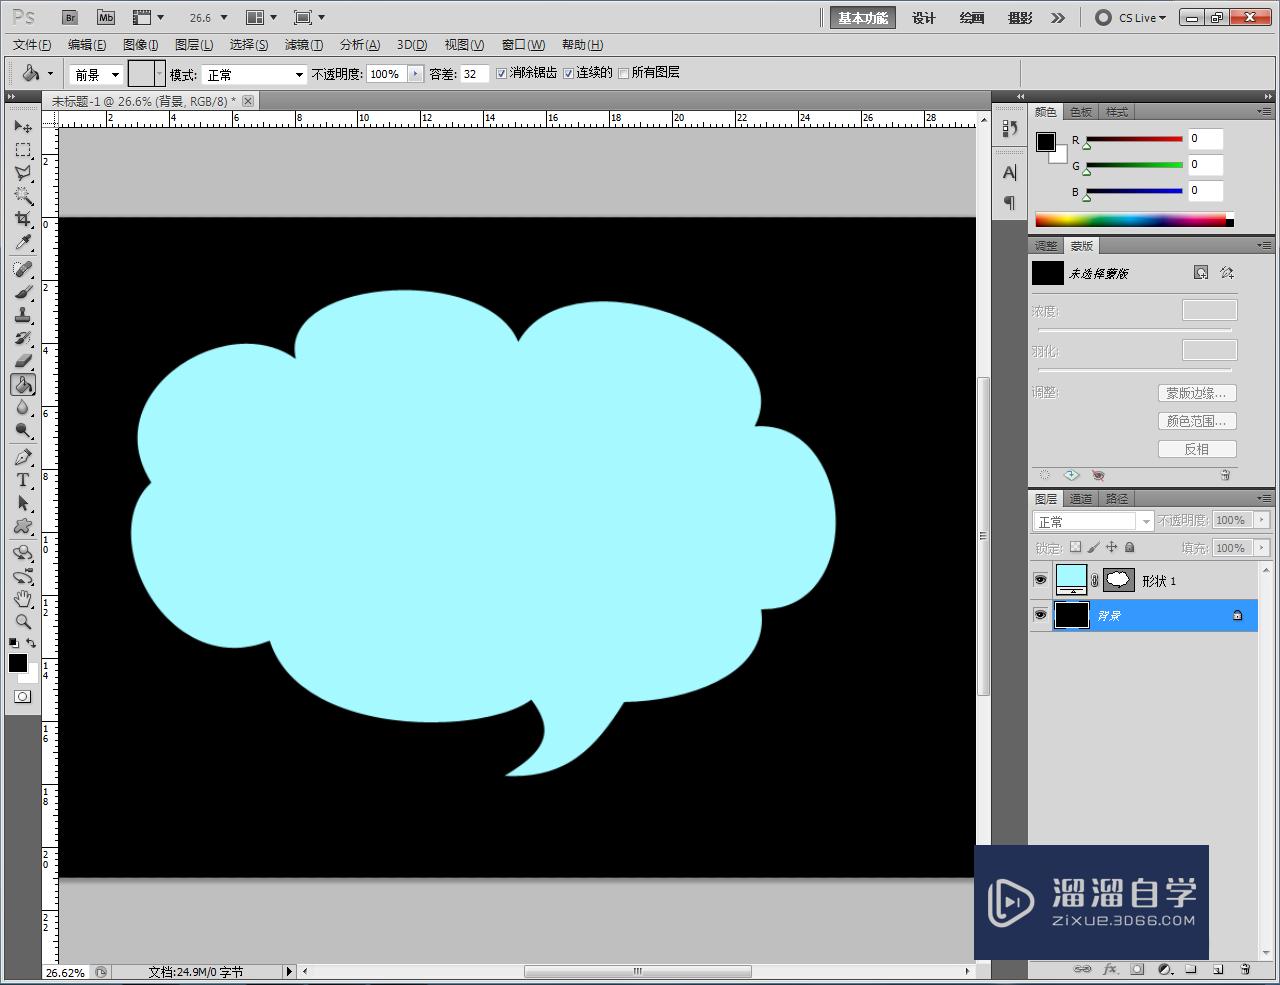
Task: Launch Adobe Bridge with Br button
Action: [x=69, y=18]
